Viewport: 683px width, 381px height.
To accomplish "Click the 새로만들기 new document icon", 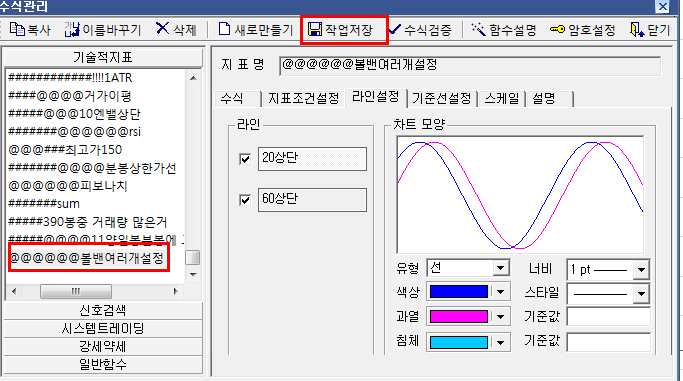I will pos(224,29).
